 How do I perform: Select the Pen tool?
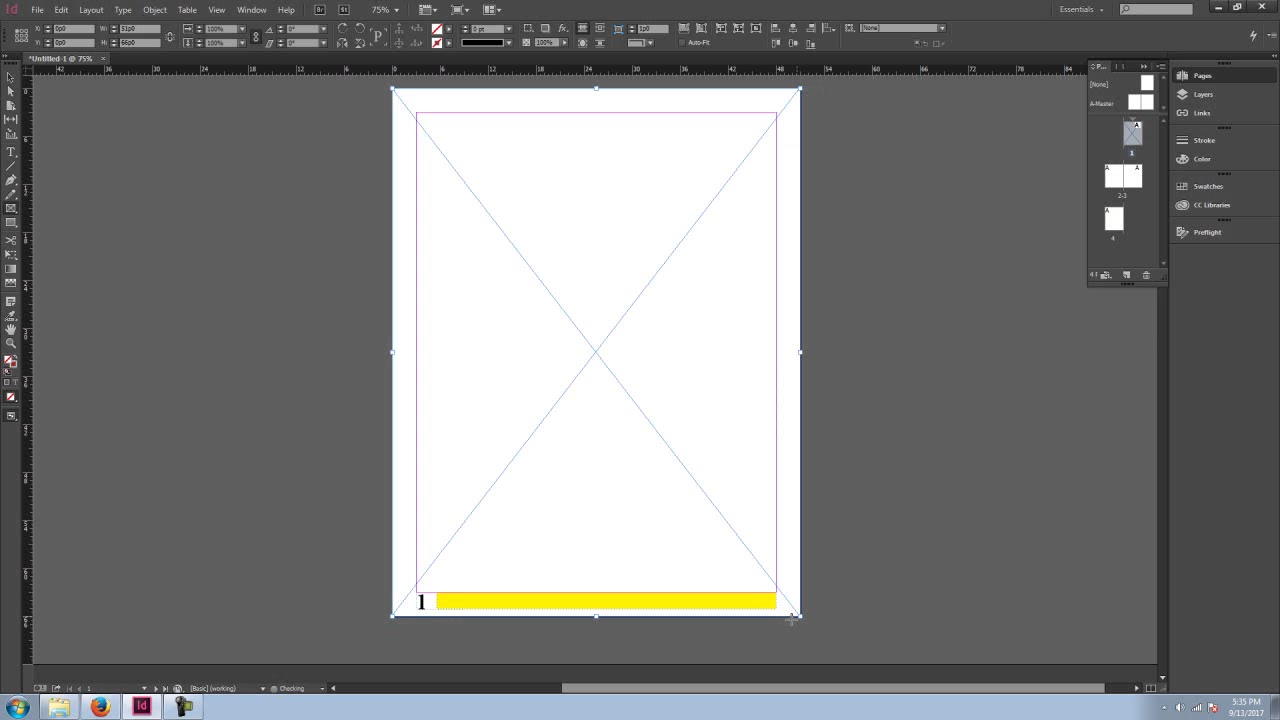tap(11, 180)
